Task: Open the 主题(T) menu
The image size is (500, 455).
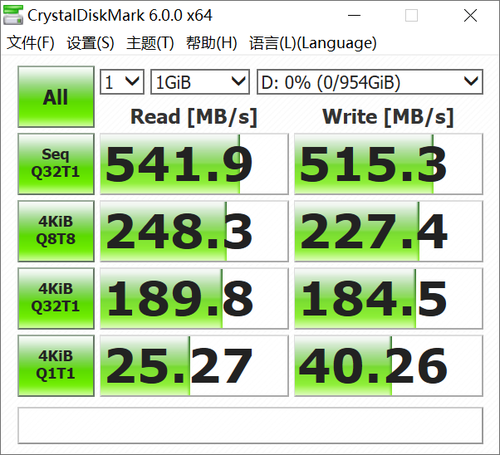Action: click(x=150, y=43)
